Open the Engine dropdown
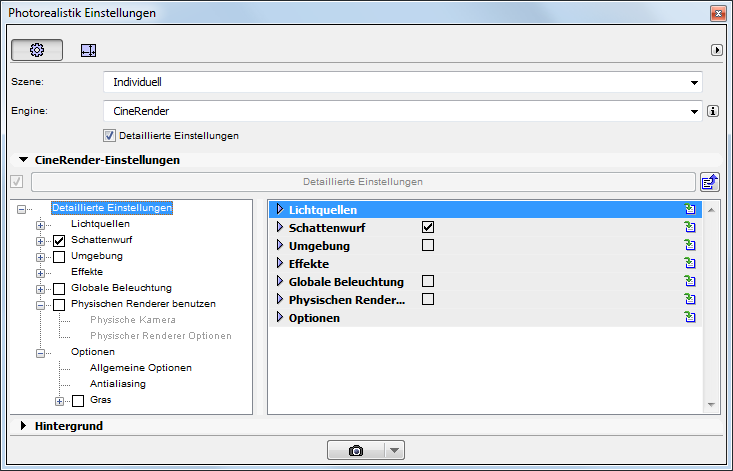This screenshot has width=733, height=471. pyautogui.click(x=402, y=111)
